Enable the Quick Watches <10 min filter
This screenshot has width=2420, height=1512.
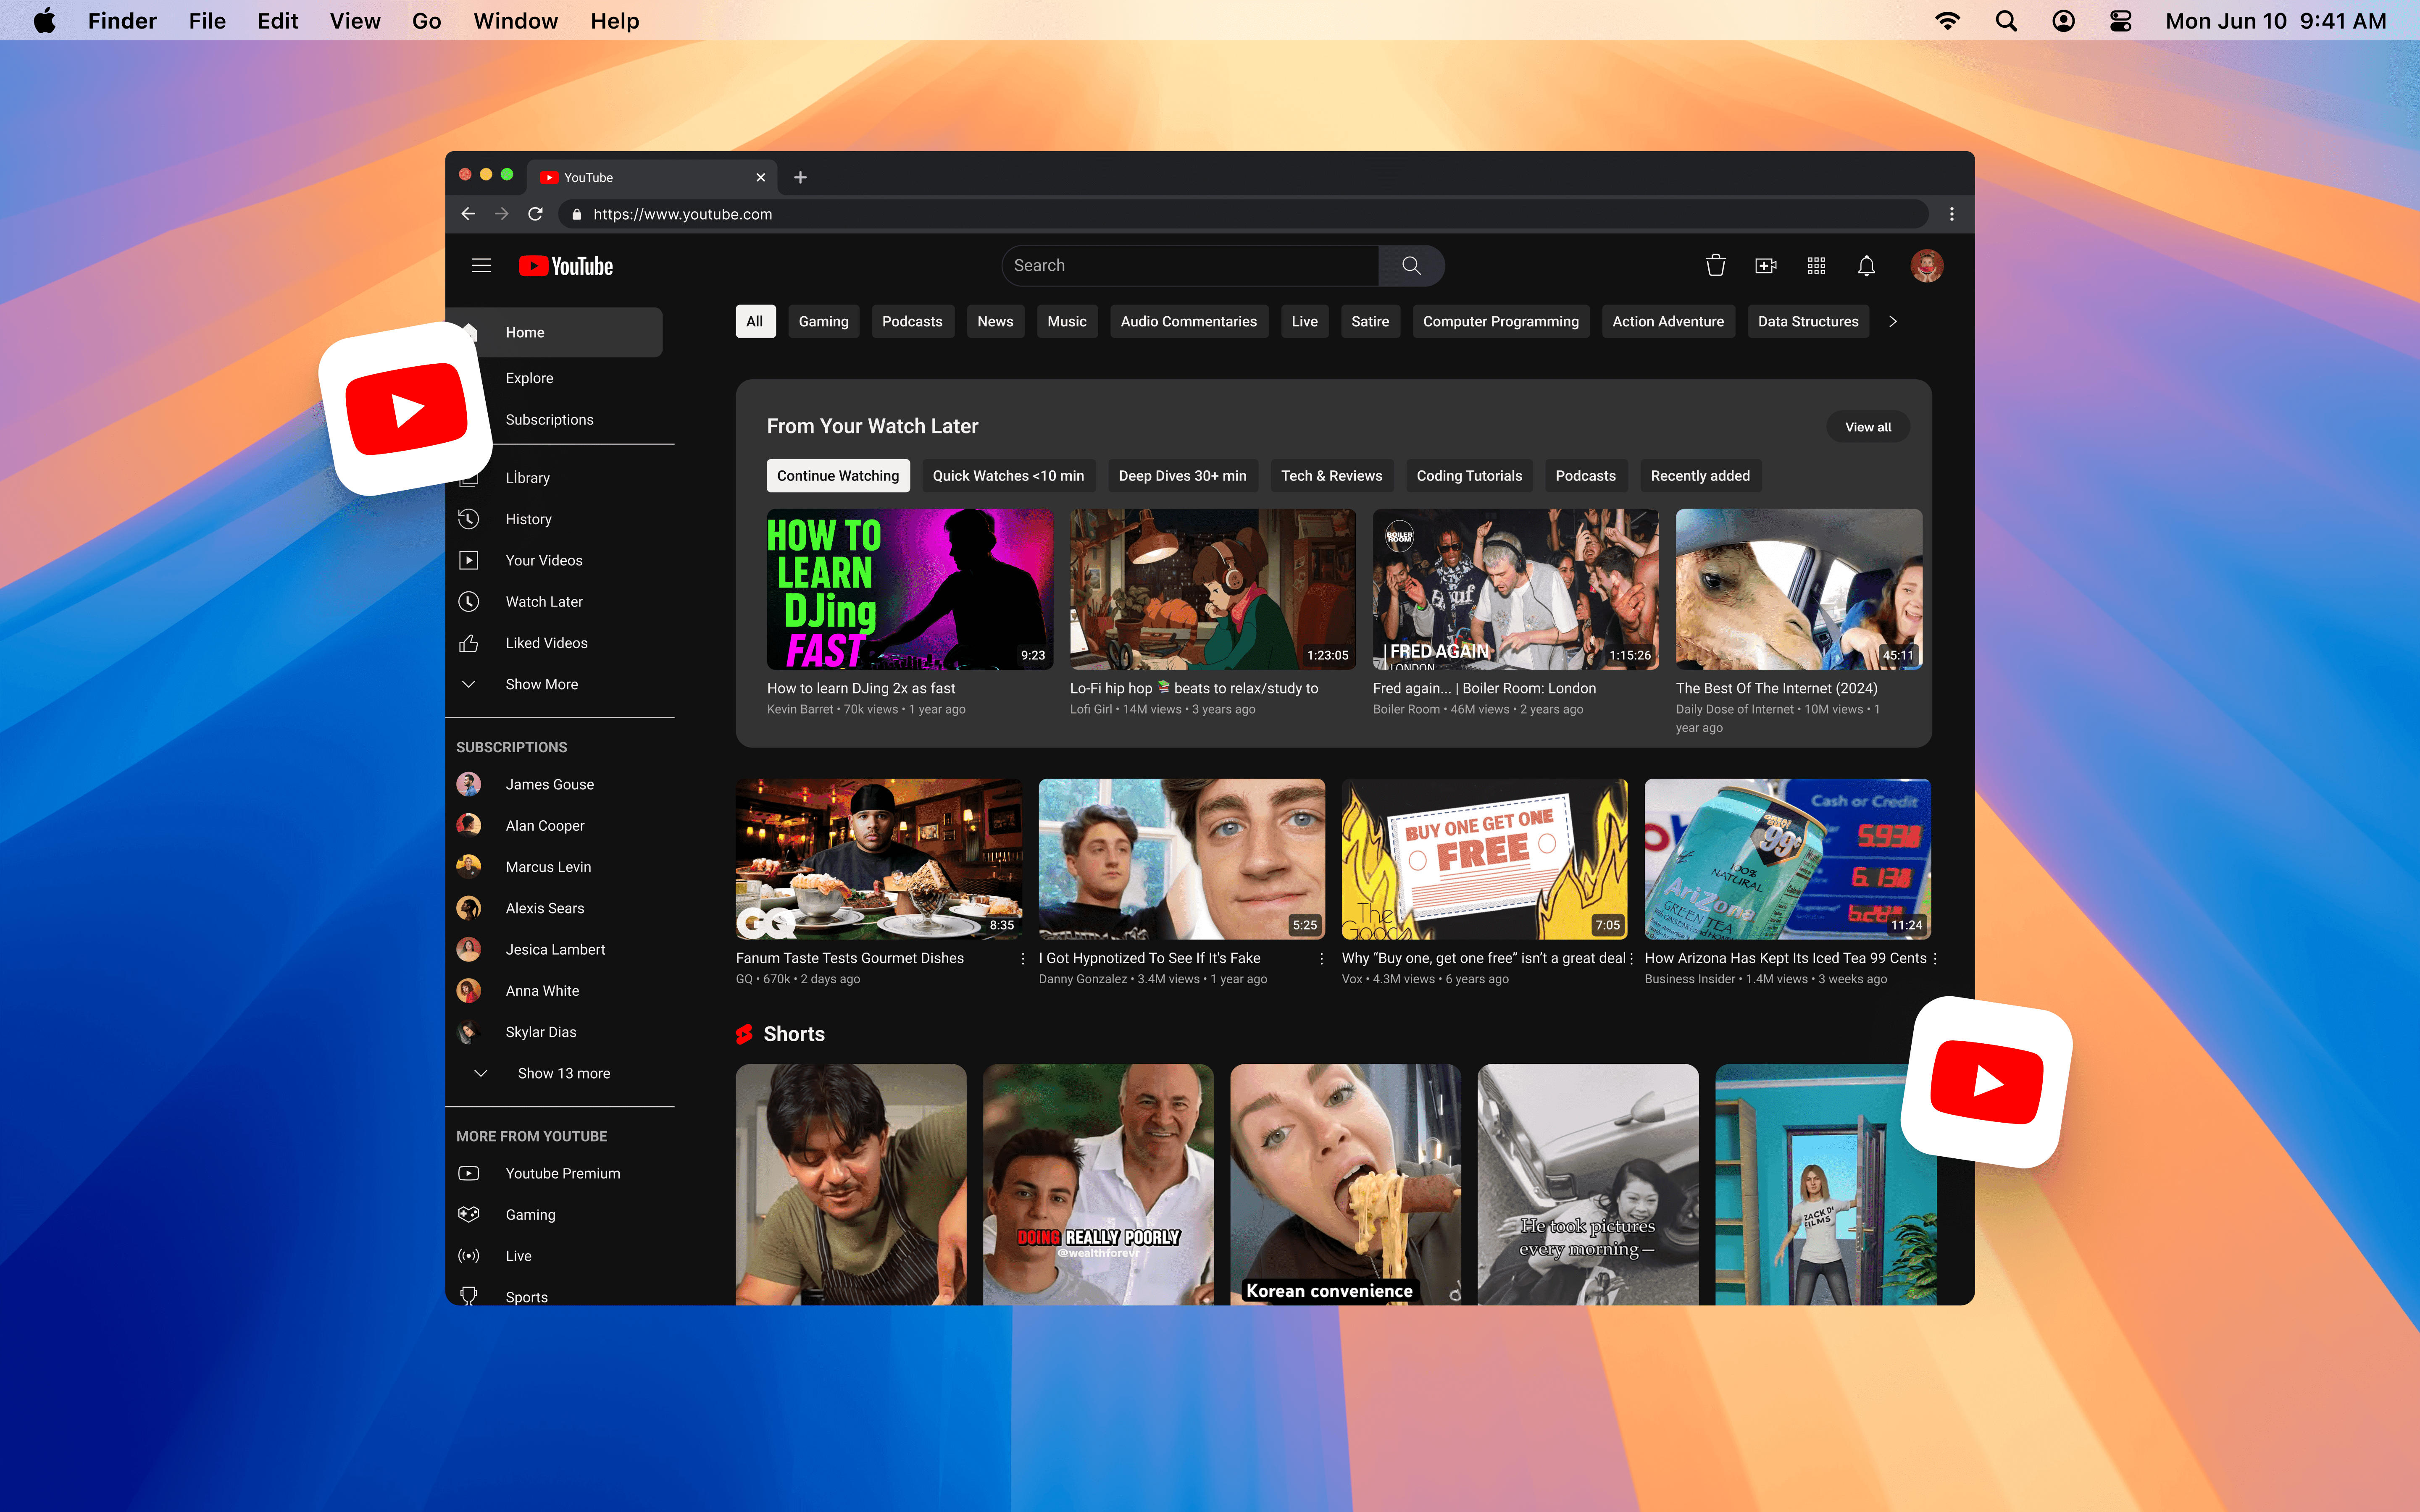point(1008,476)
